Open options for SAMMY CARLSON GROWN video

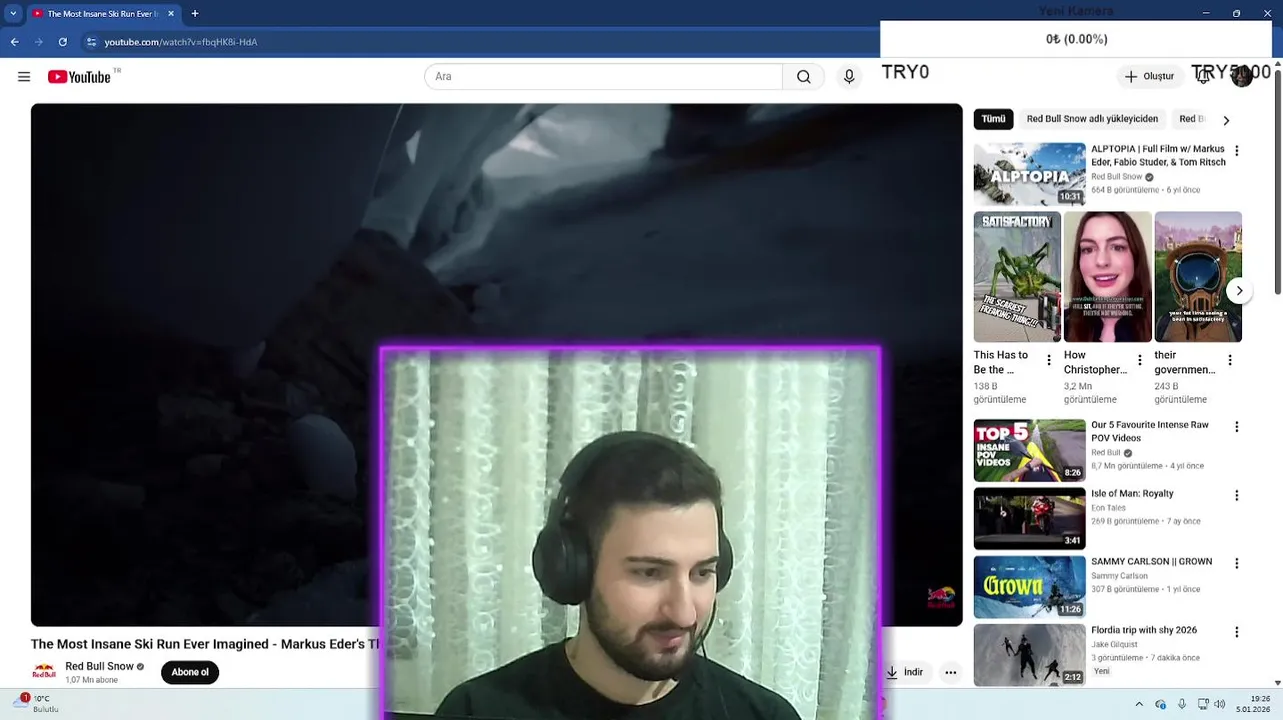(1236, 563)
